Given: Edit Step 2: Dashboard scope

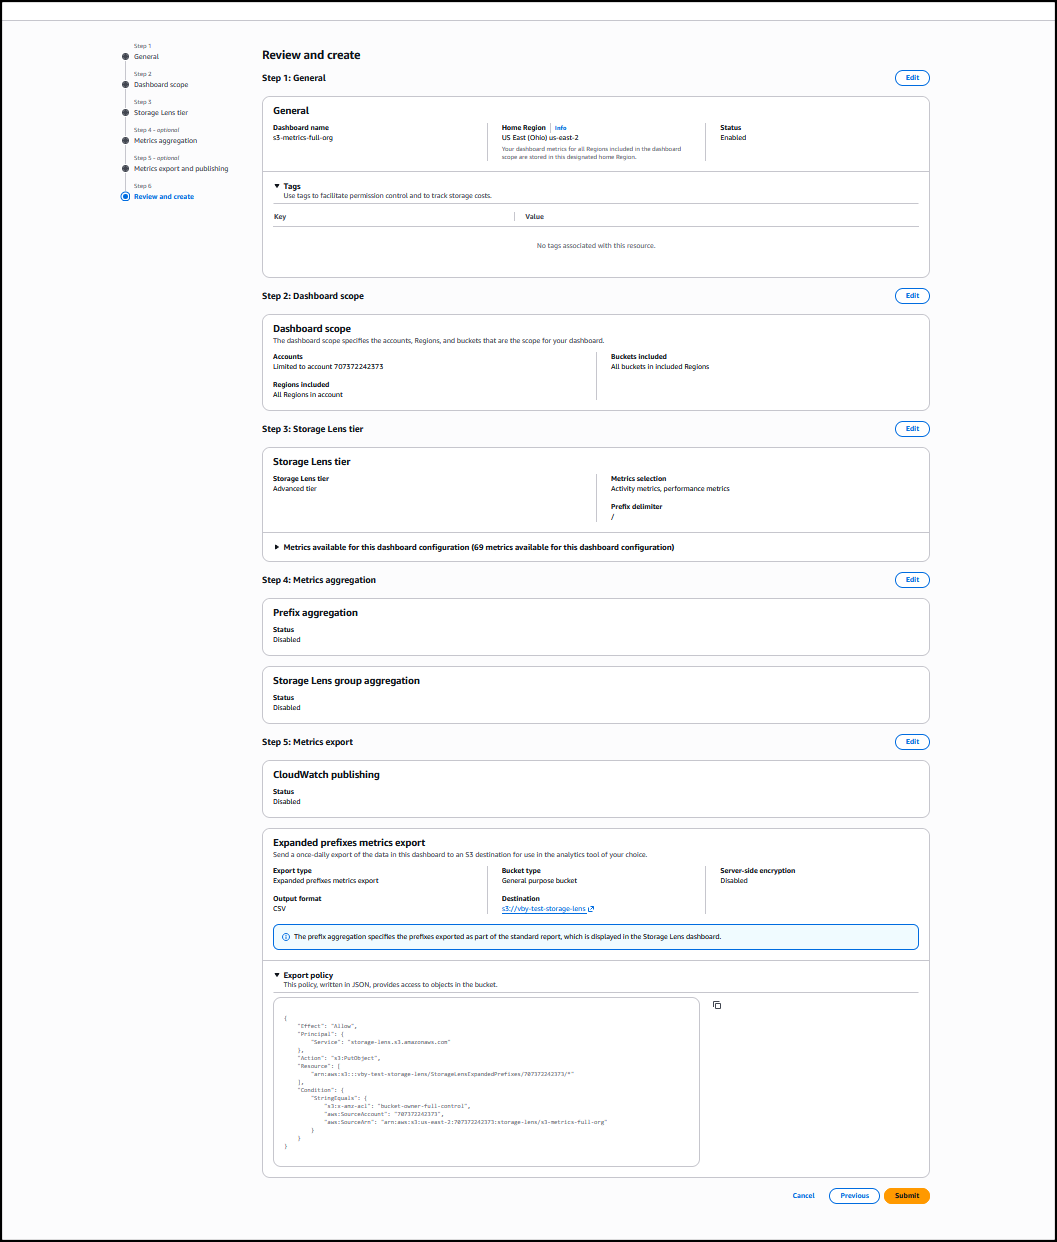Looking at the screenshot, I should [912, 296].
